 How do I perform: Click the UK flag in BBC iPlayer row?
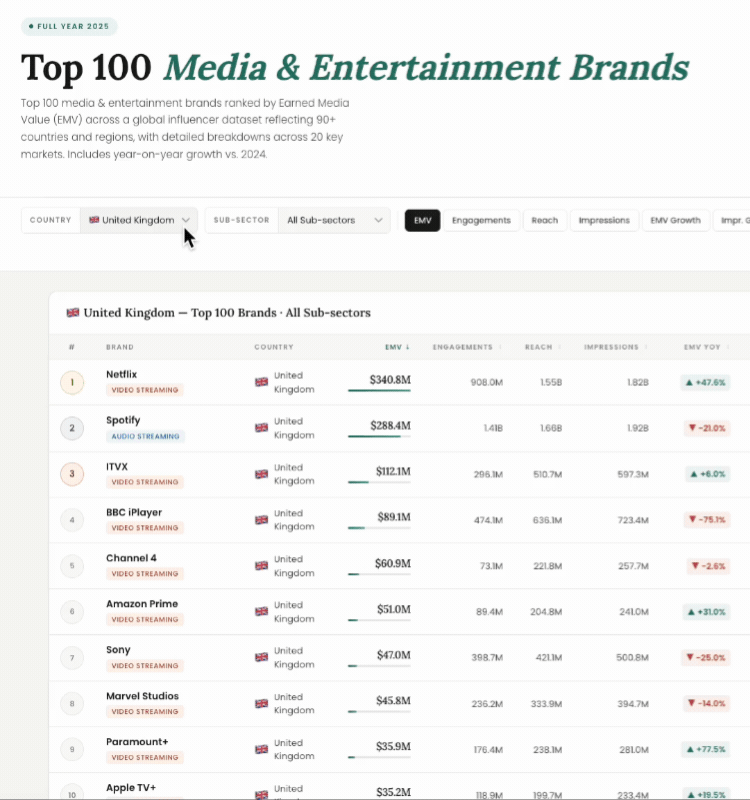tap(261, 520)
